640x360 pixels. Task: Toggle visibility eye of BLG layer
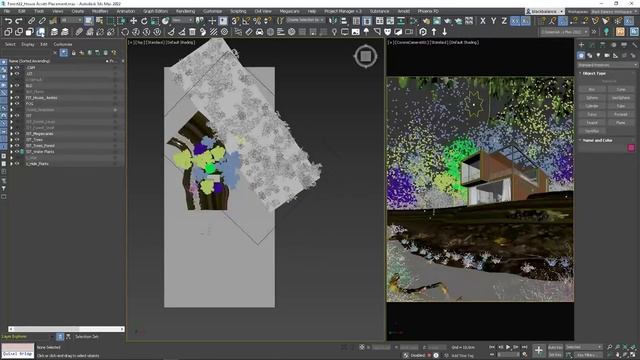coord(17,86)
